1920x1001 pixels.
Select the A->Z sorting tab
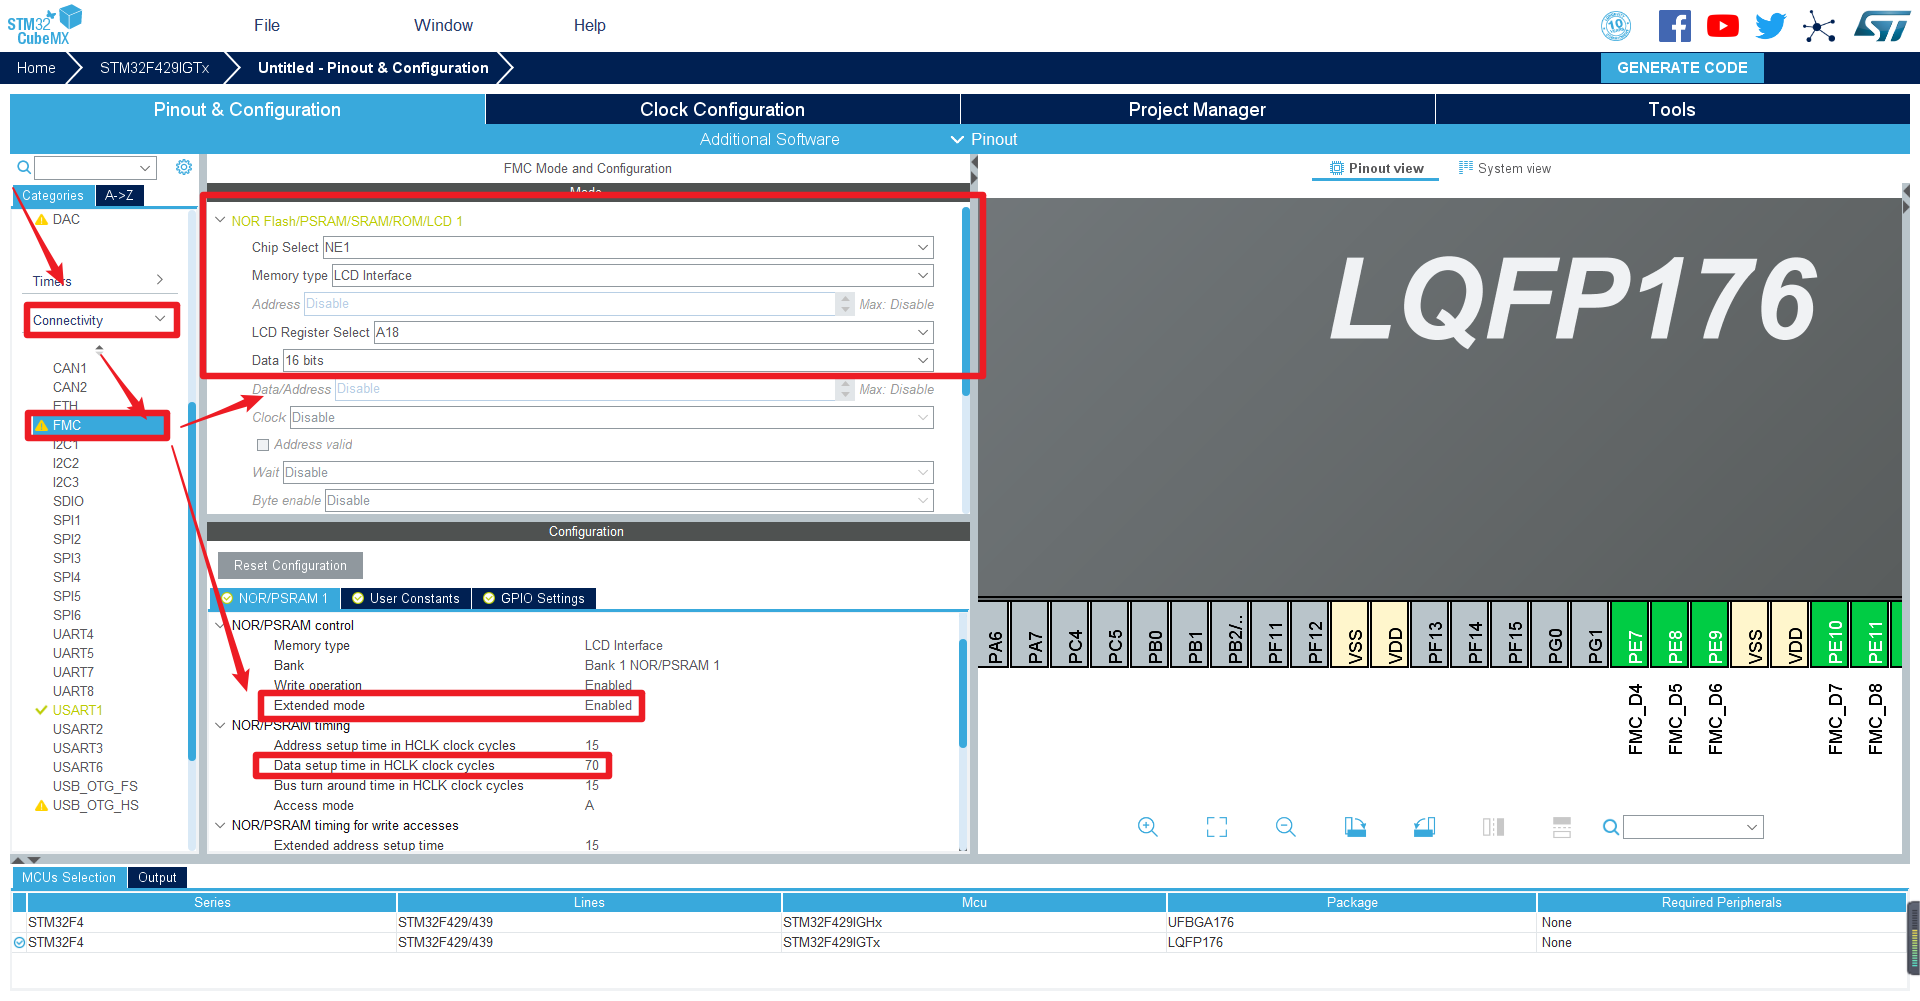(x=119, y=195)
